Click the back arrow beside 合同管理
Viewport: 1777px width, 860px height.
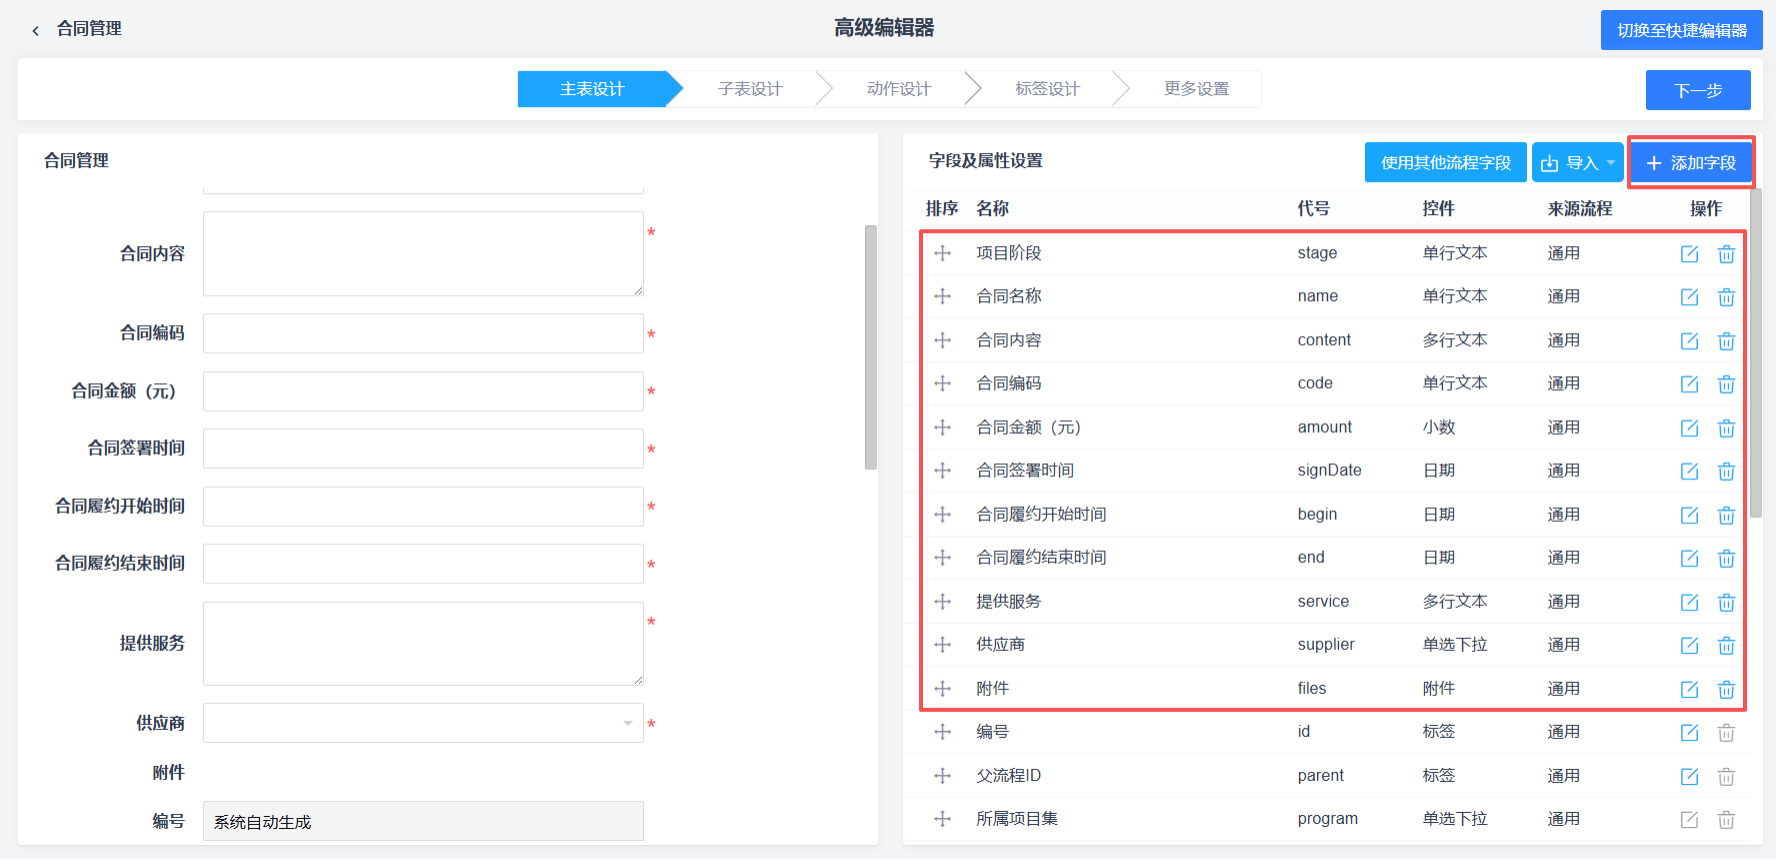[x=36, y=30]
